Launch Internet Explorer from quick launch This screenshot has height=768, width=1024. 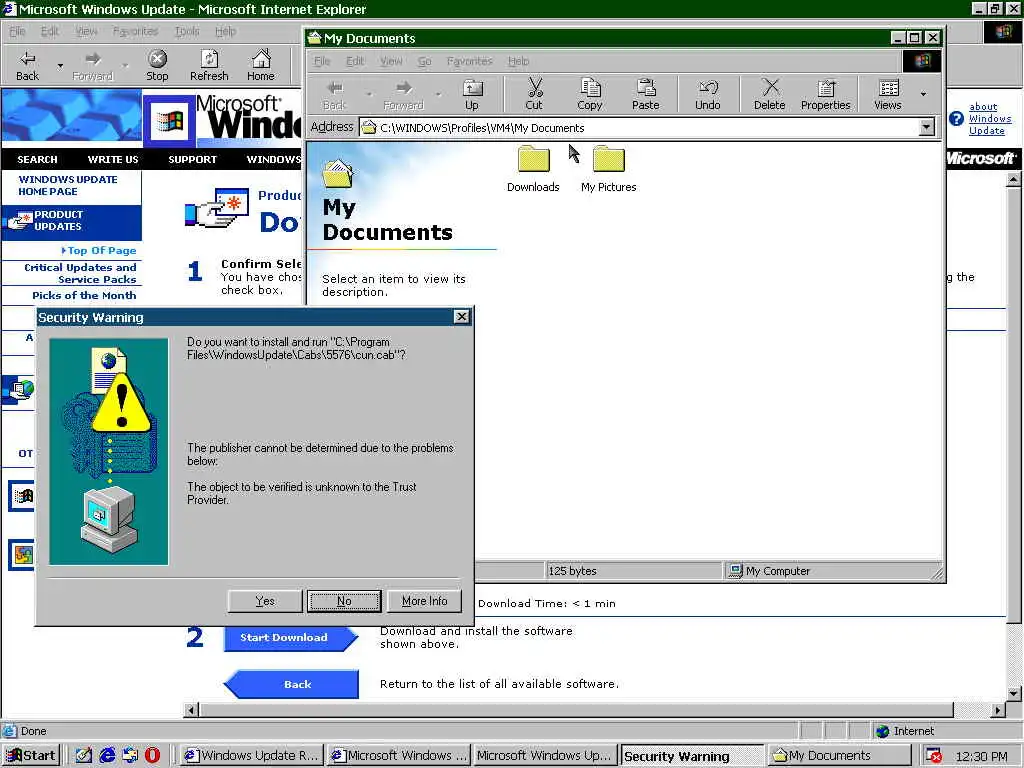coord(107,756)
